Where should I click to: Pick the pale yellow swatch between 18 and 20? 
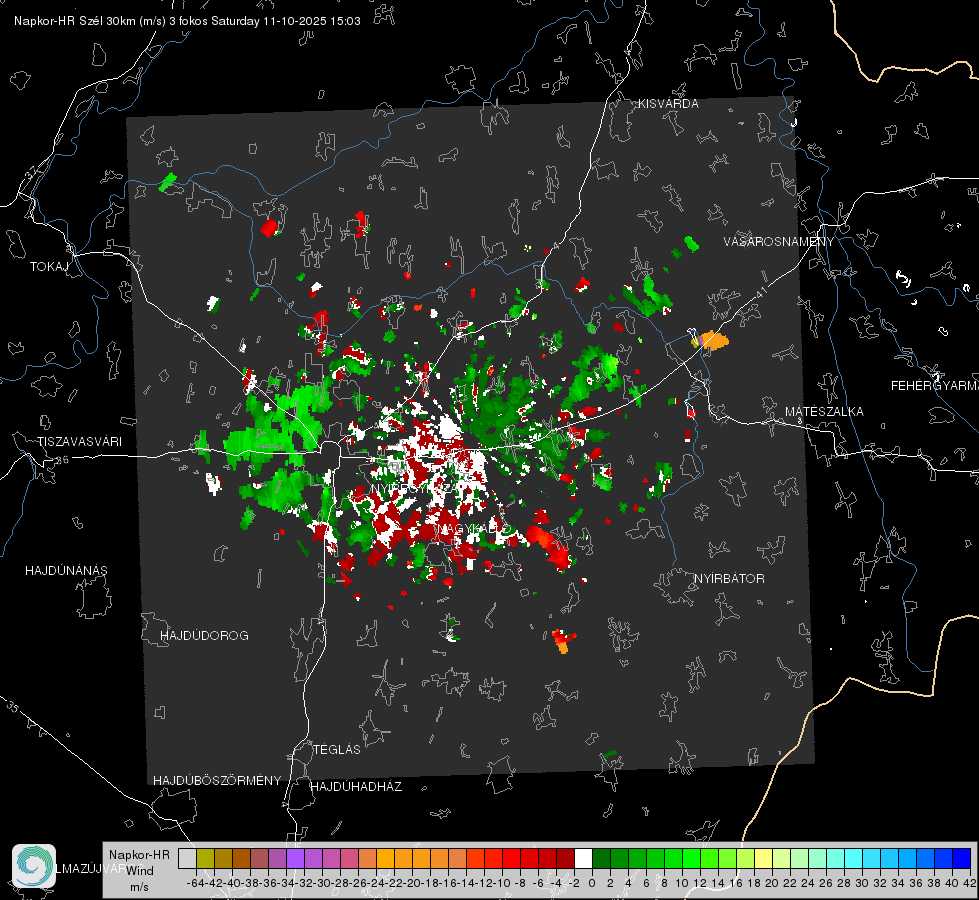[763, 858]
